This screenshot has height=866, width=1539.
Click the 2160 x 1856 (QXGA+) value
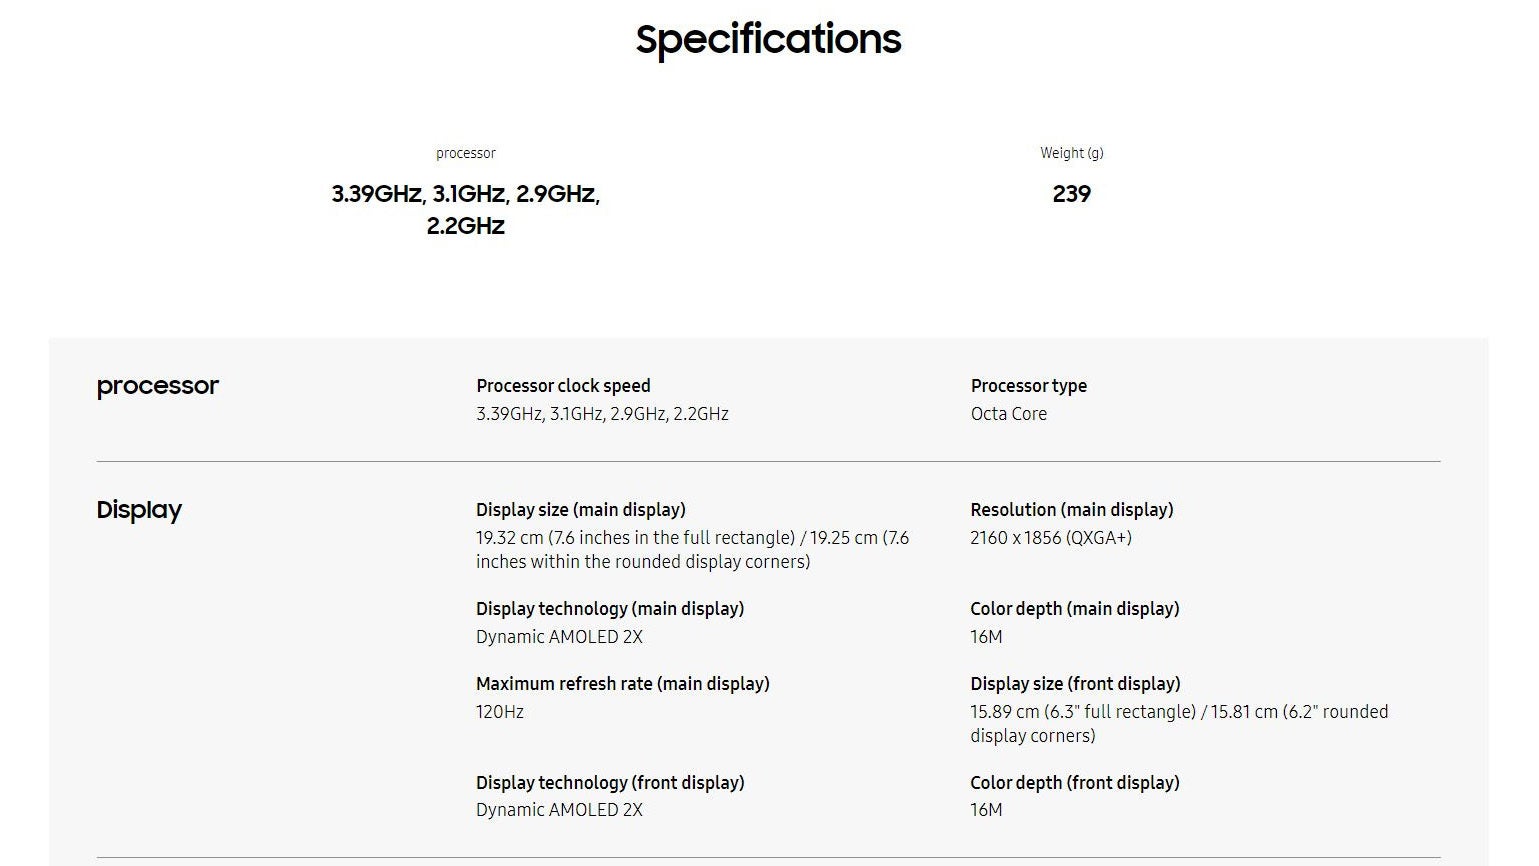tap(1050, 538)
